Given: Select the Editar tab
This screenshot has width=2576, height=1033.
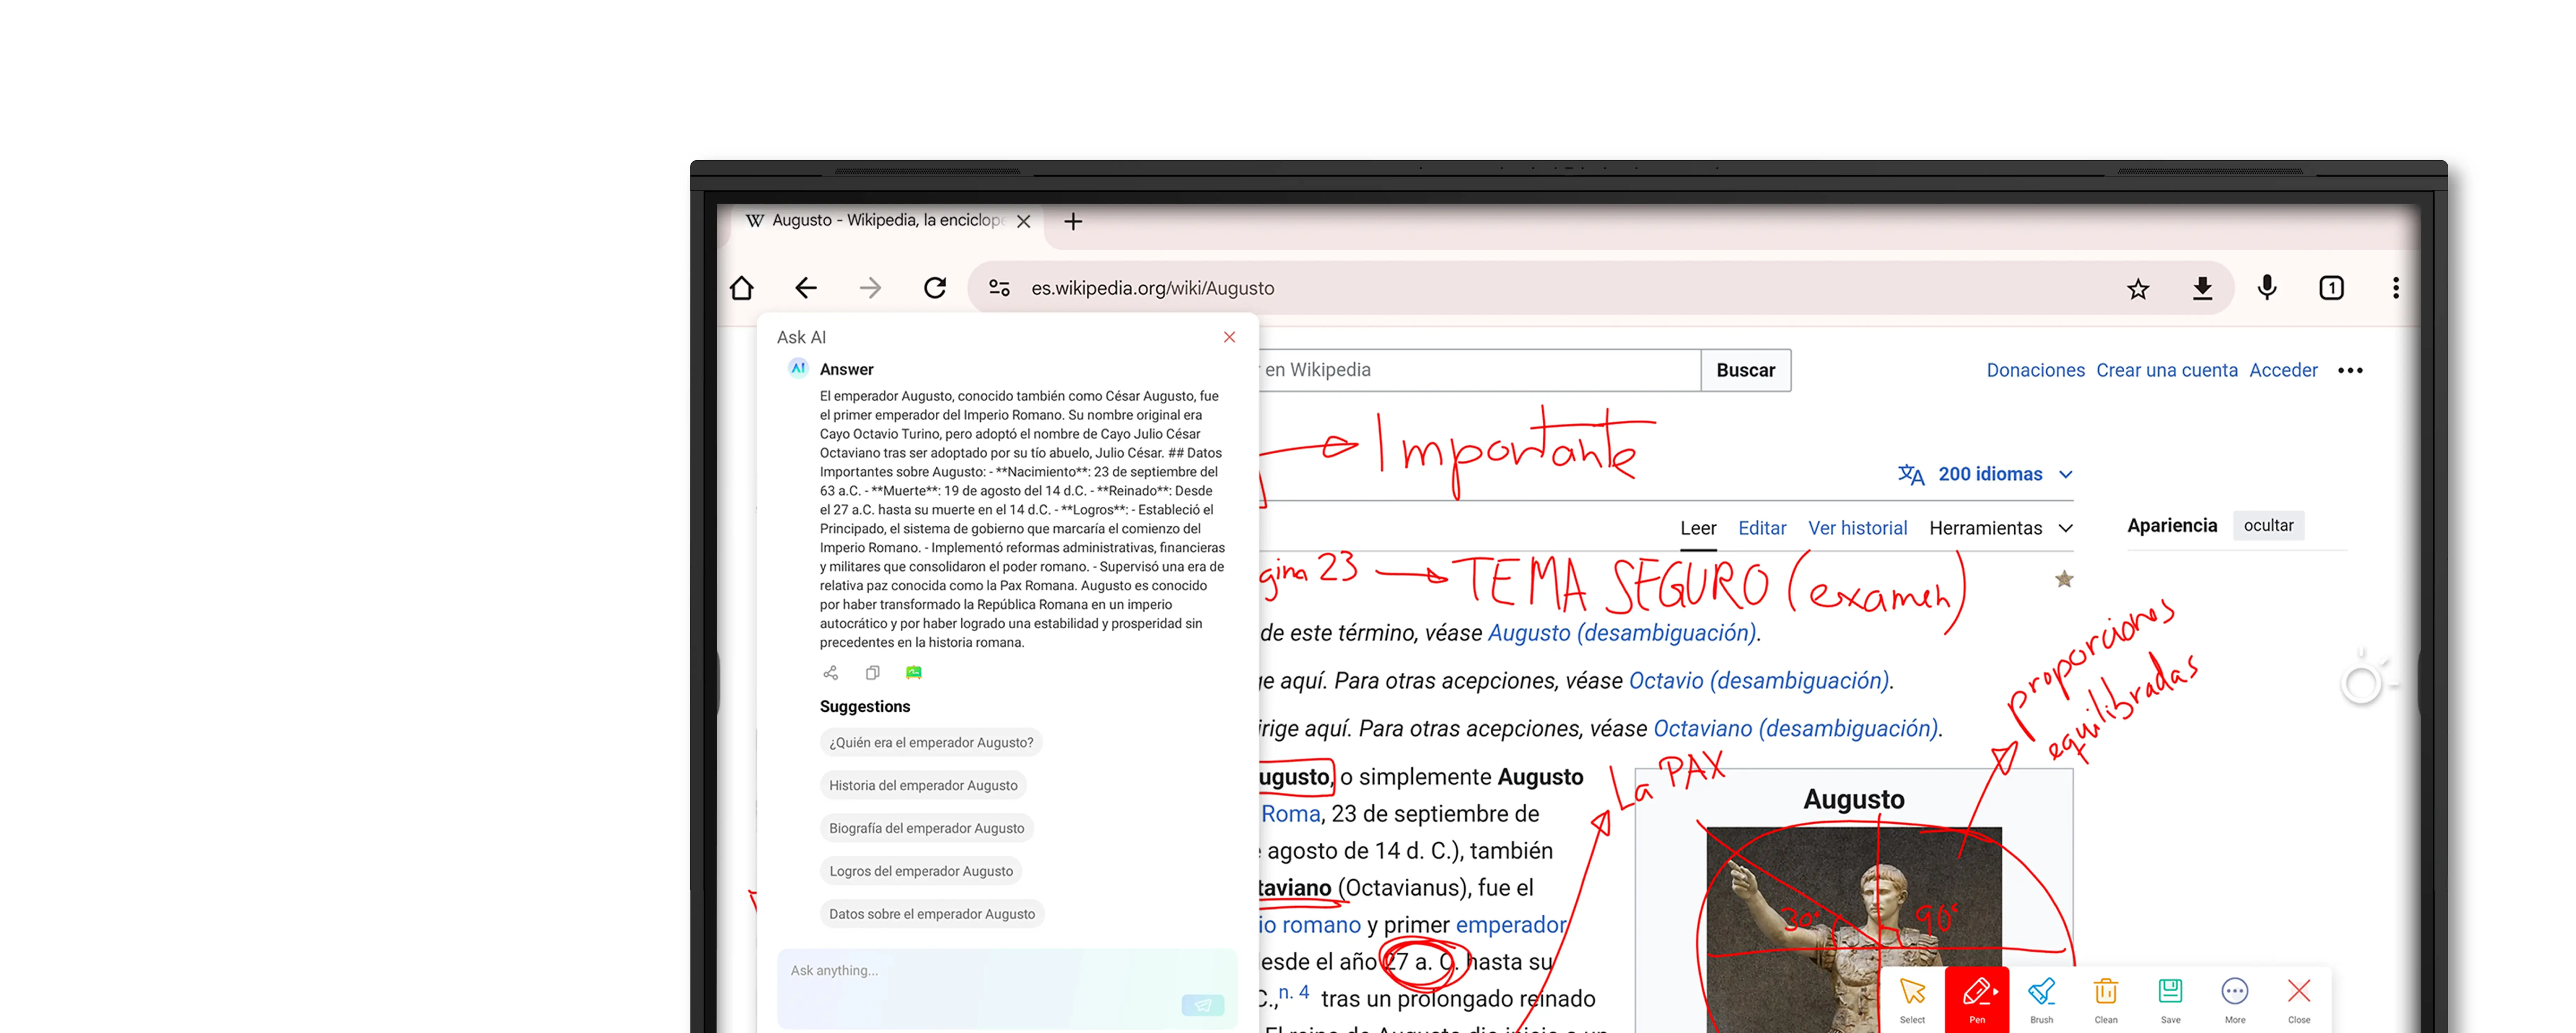Looking at the screenshot, I should tap(1762, 528).
